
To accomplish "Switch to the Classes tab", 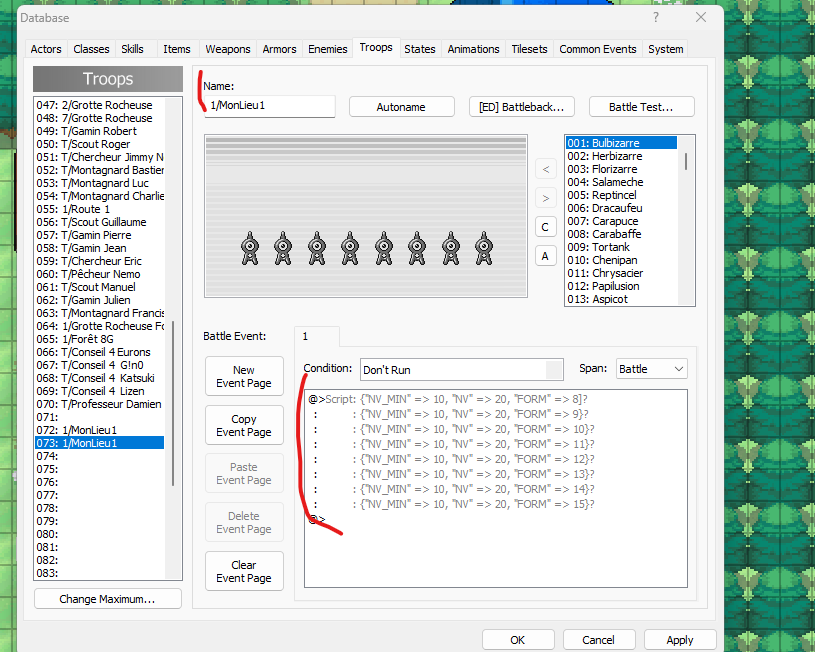I will click(91, 49).
